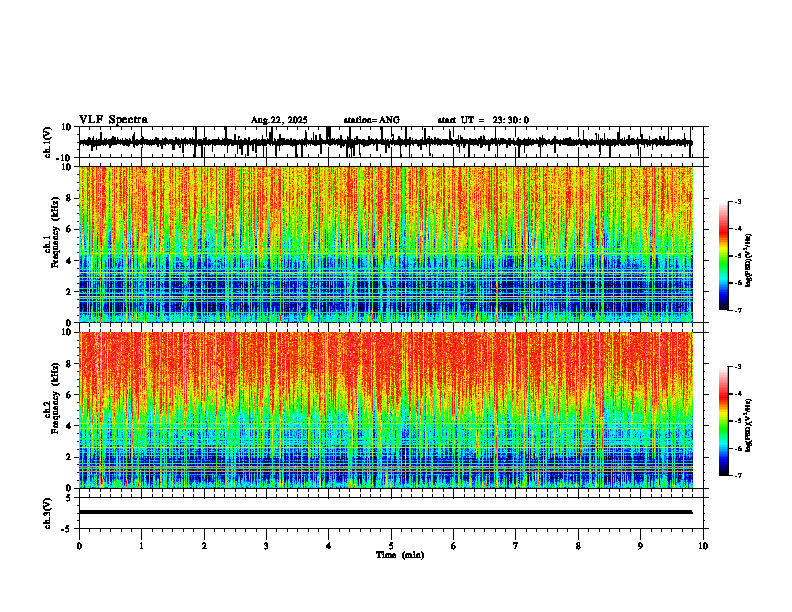
Task: Click time axis tick label '0'
Action: tap(79, 546)
